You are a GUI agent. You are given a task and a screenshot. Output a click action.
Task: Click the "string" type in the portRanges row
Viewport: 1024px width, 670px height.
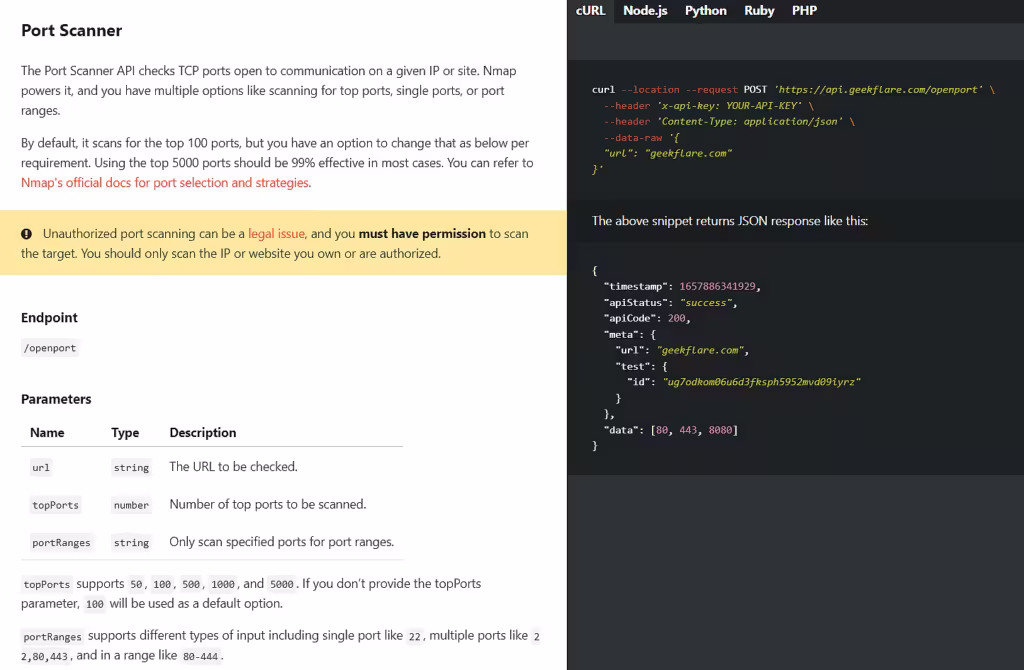pos(131,543)
